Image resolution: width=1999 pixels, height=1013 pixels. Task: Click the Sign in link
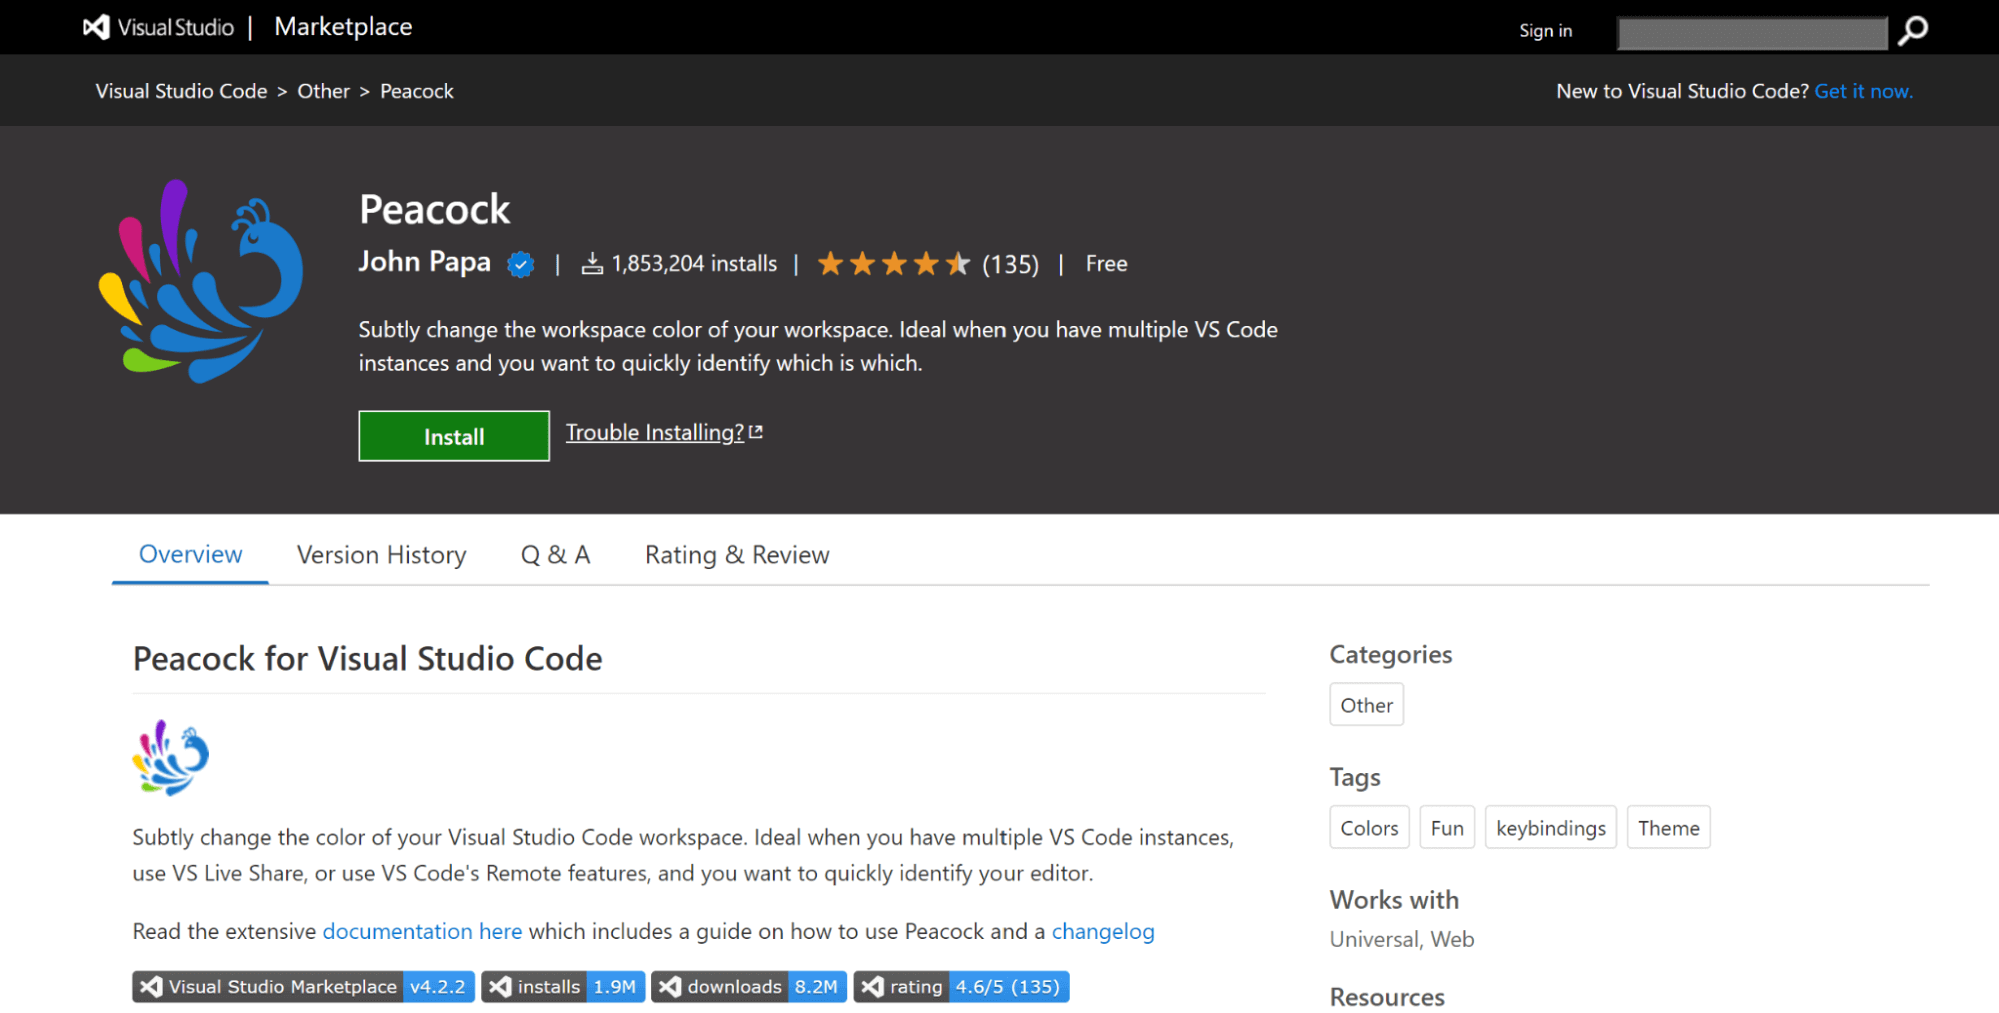(1545, 31)
